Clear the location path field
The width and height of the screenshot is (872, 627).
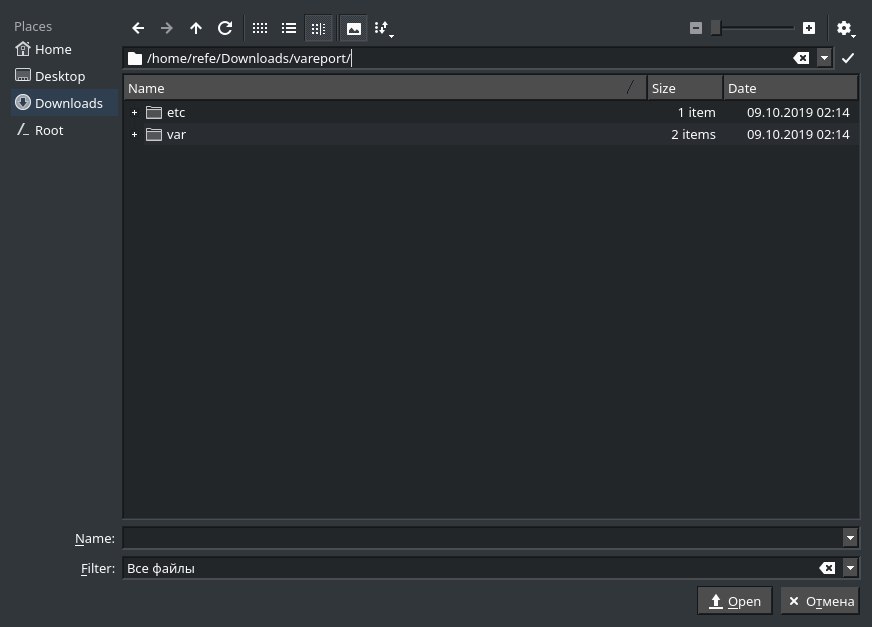coord(801,58)
